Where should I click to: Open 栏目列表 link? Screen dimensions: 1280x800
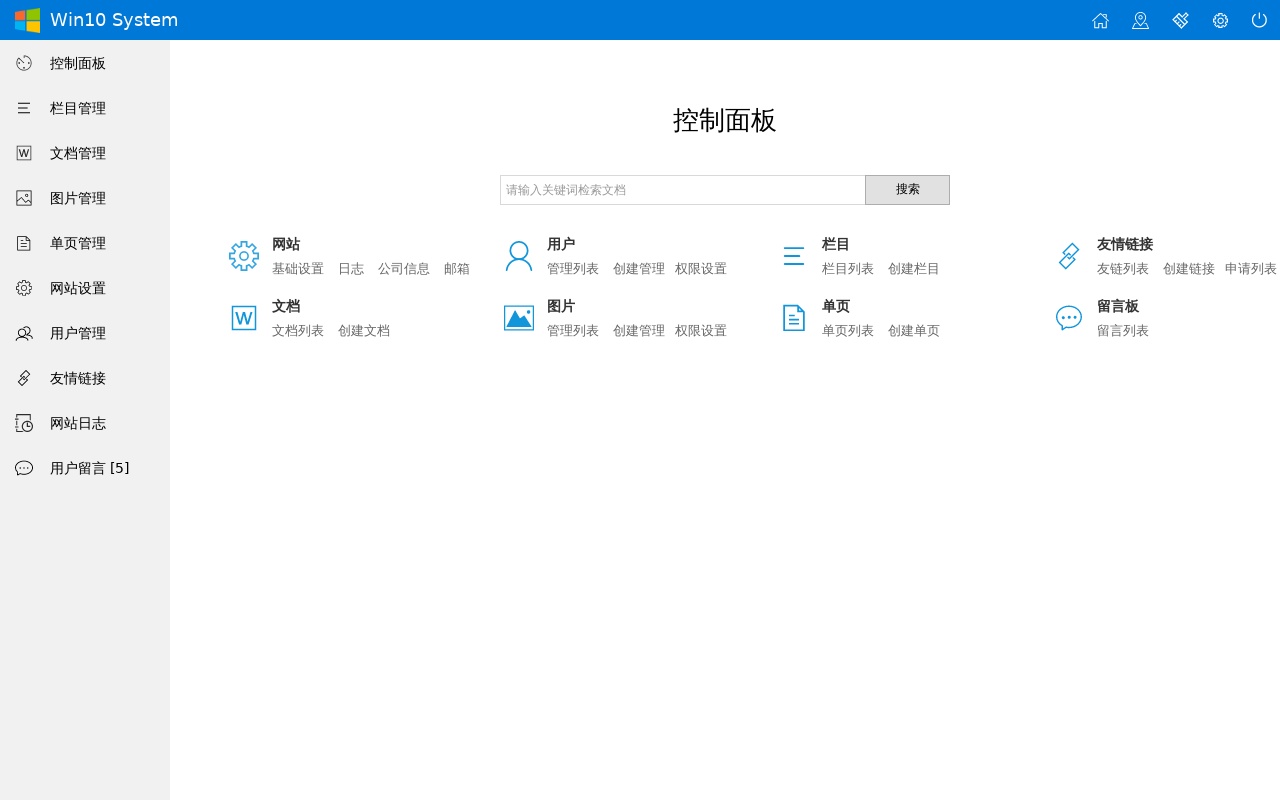848,269
